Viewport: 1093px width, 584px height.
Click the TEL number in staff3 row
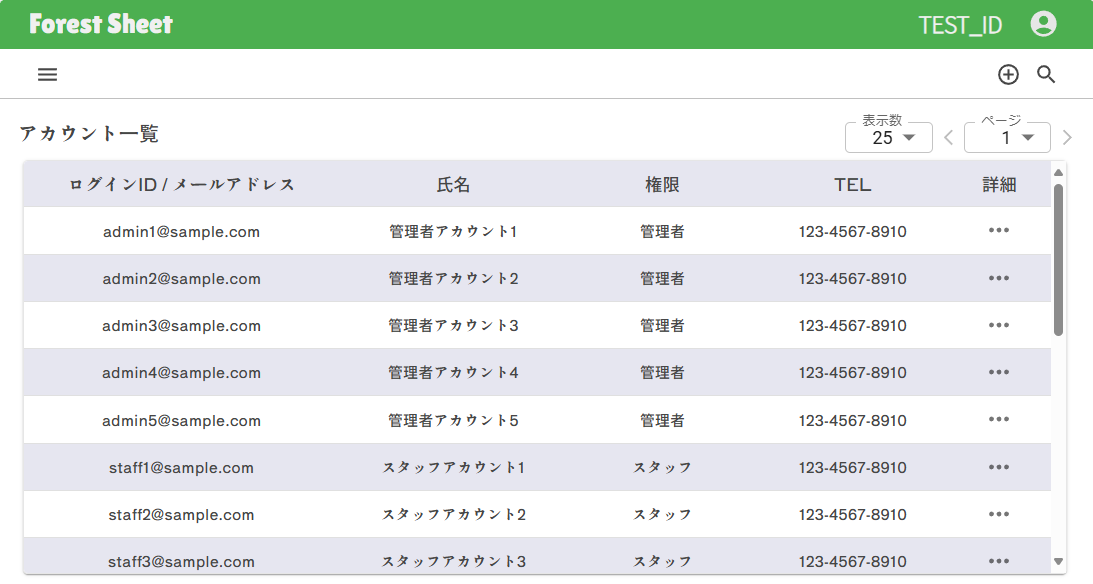click(x=853, y=562)
